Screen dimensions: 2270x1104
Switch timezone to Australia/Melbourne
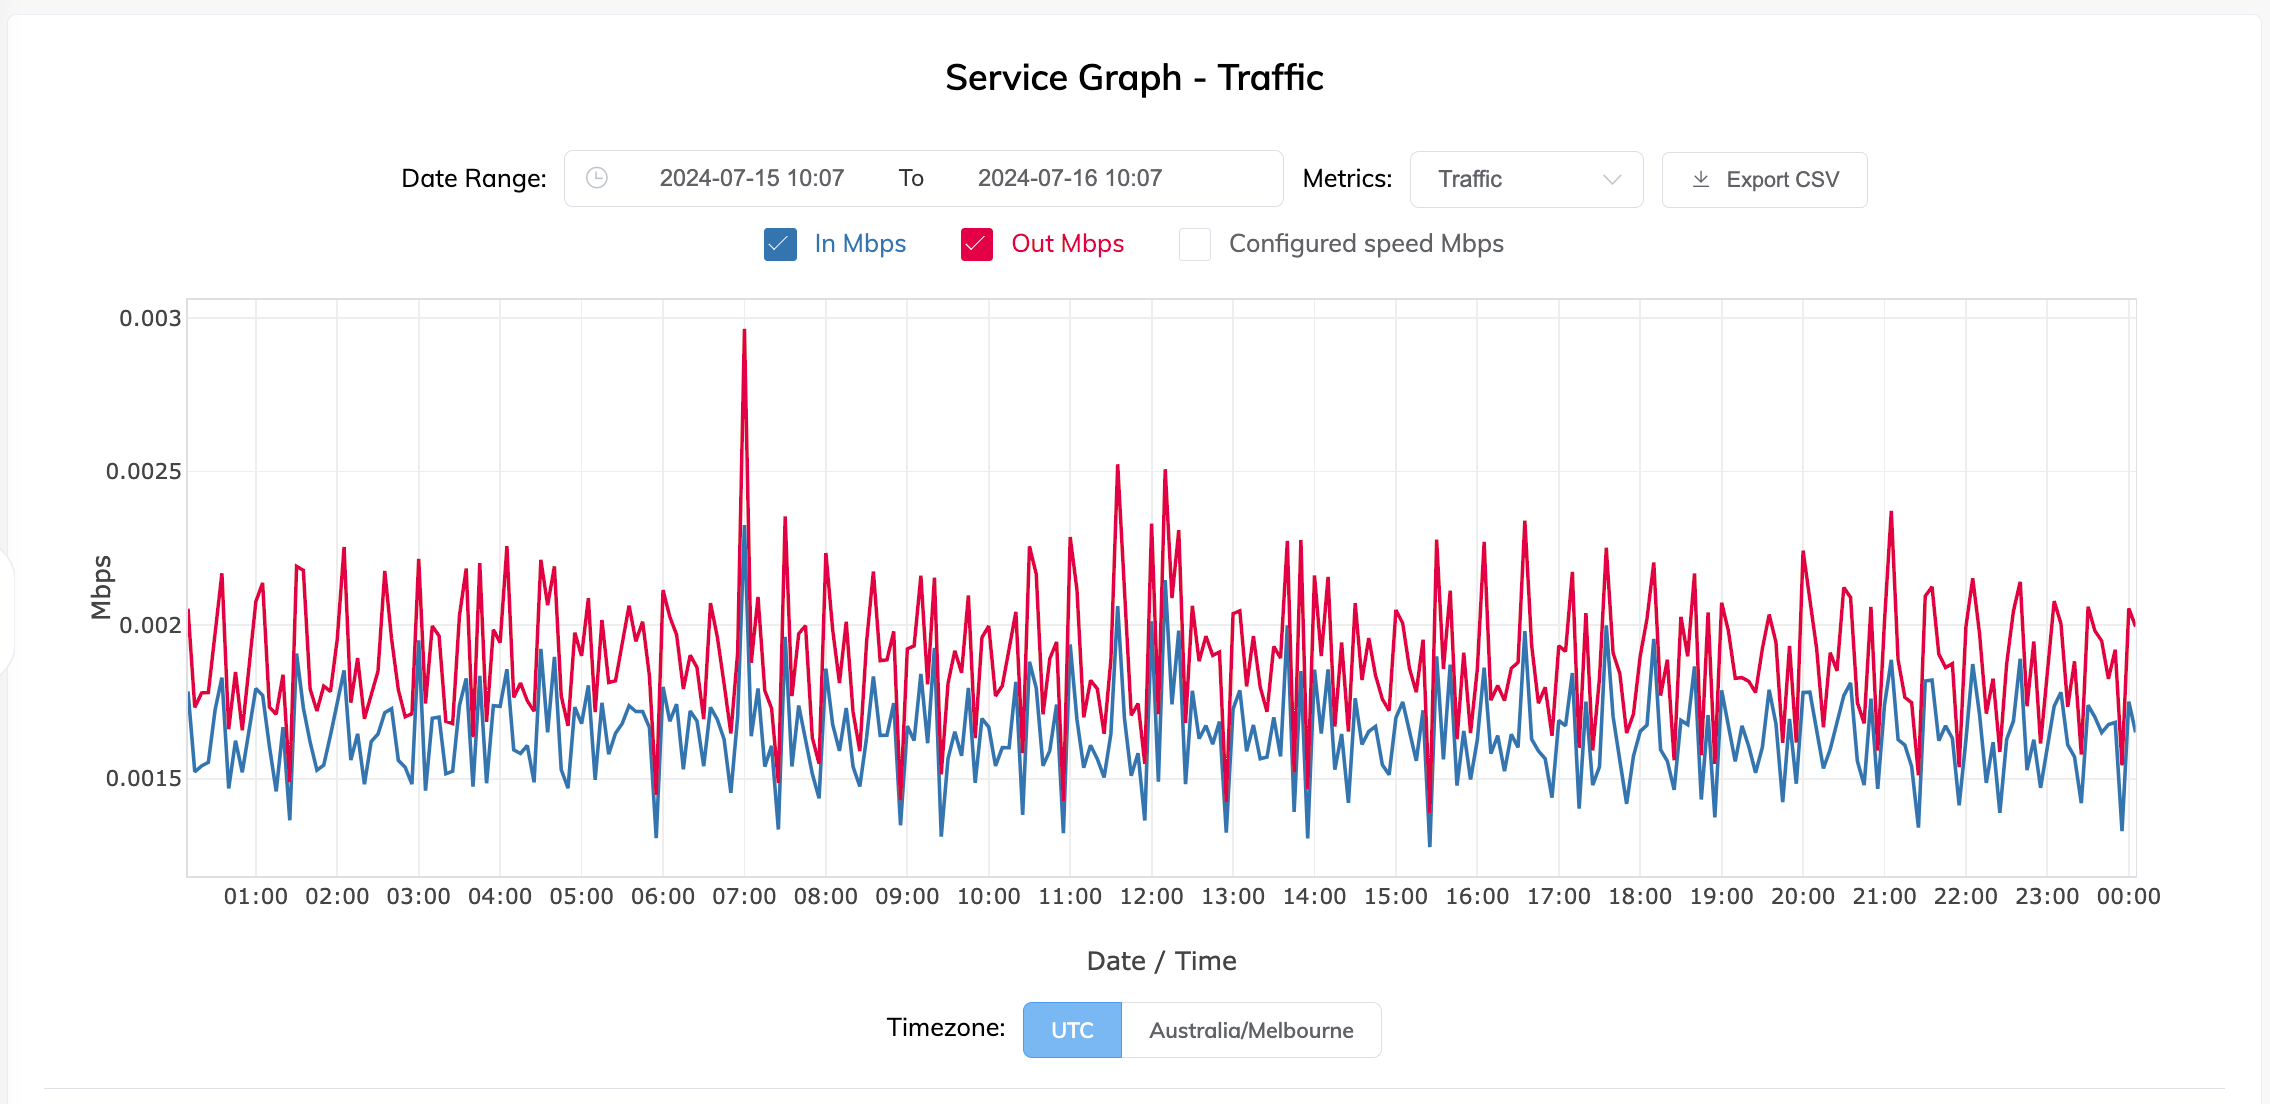coord(1252,1029)
